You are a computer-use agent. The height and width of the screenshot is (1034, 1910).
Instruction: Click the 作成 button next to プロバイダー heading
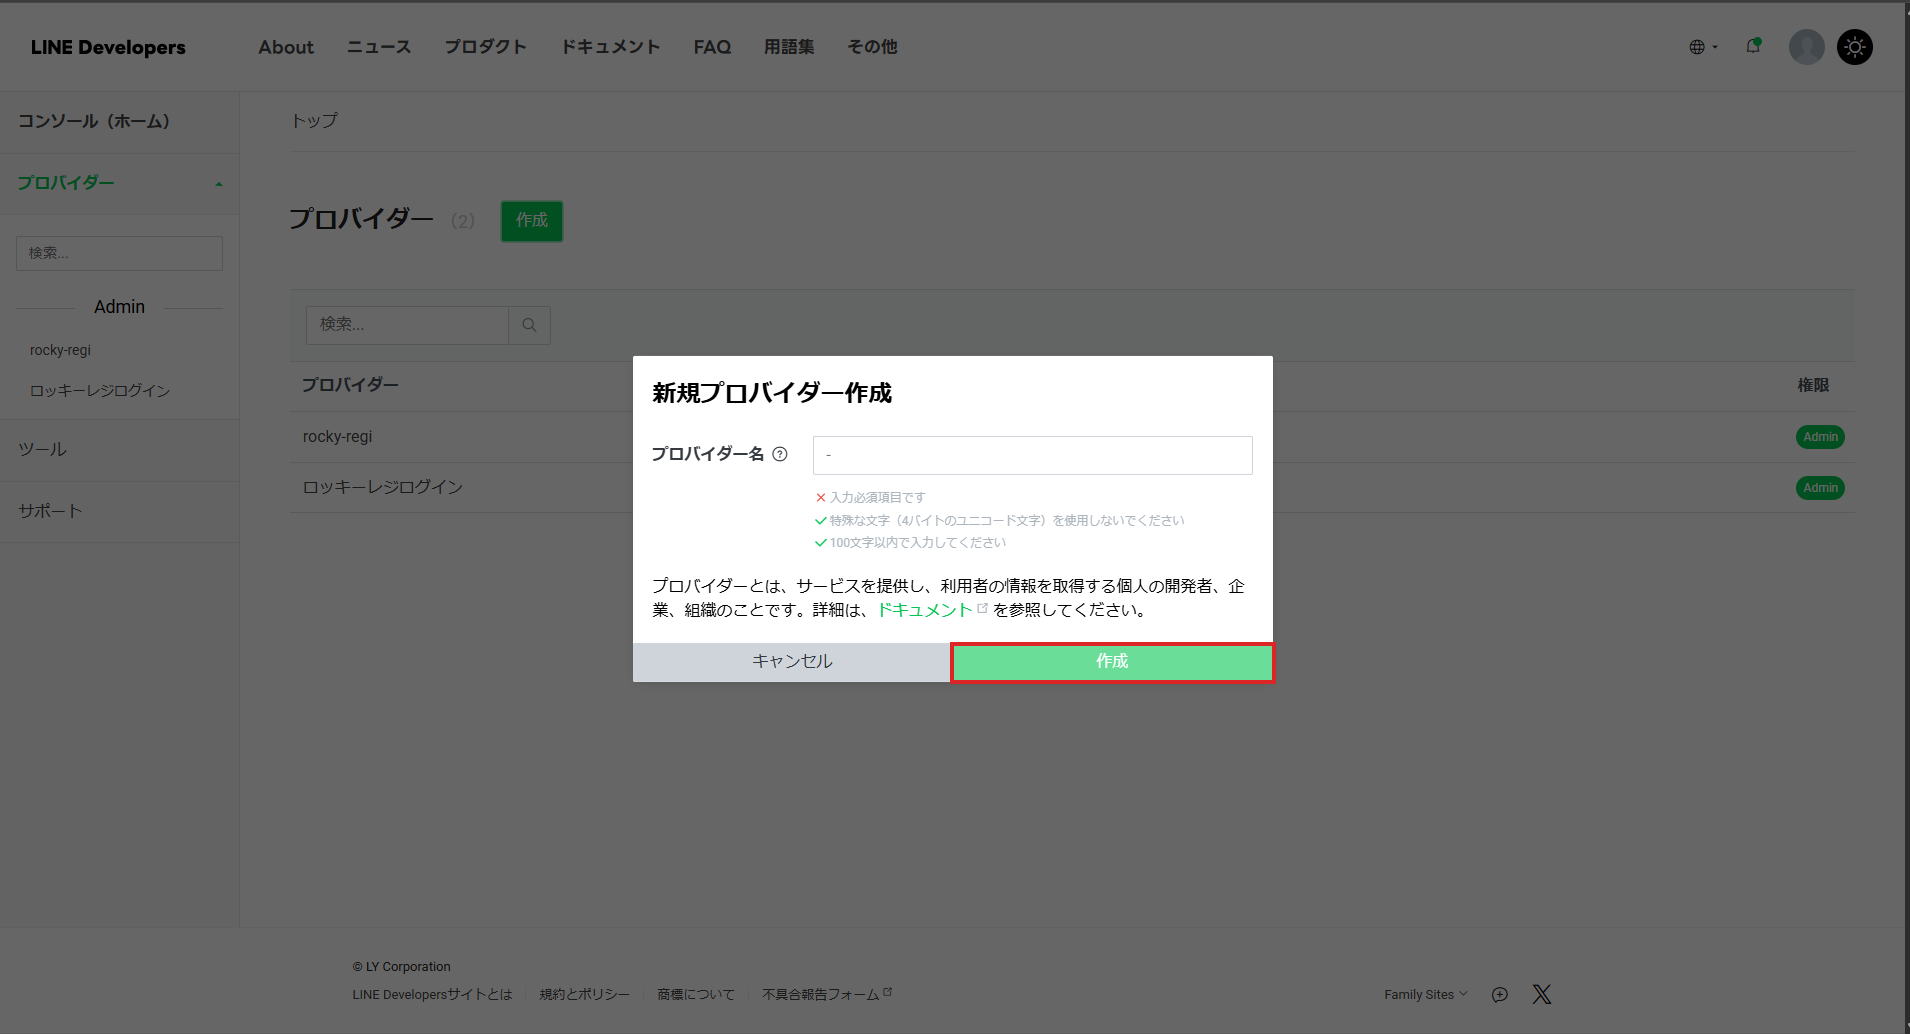[x=532, y=221]
